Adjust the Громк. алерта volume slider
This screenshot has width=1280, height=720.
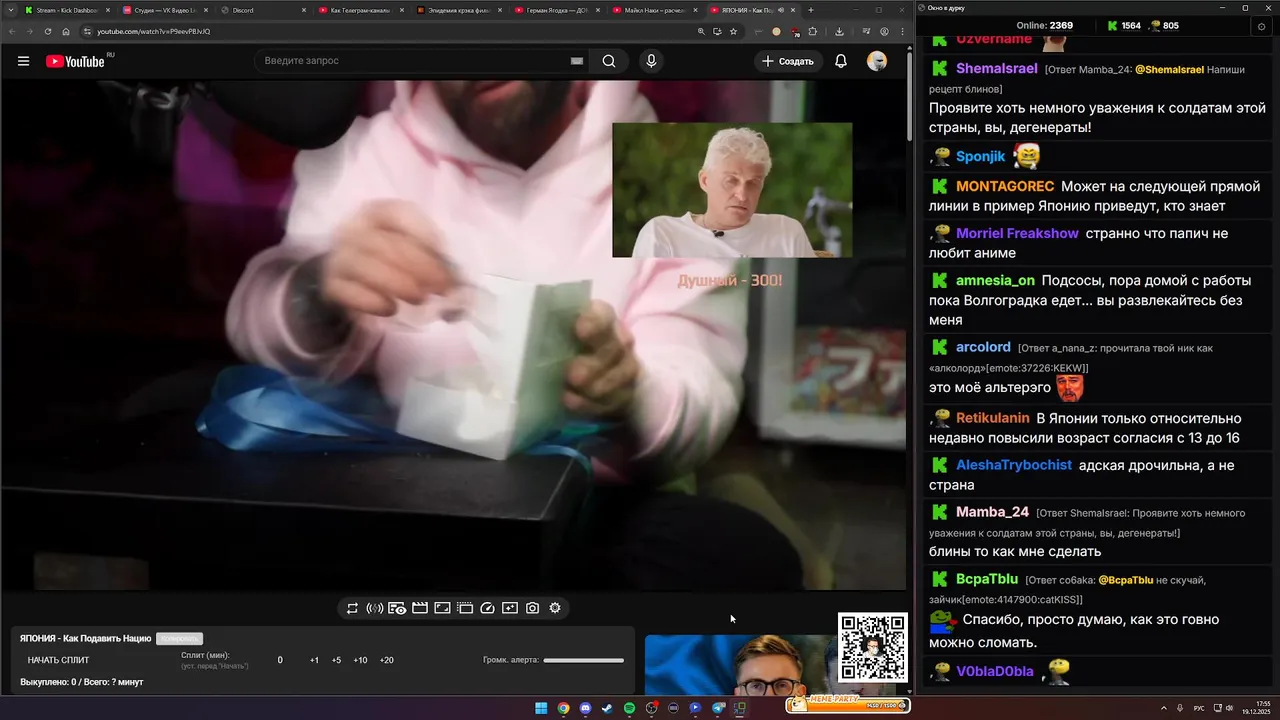583,660
